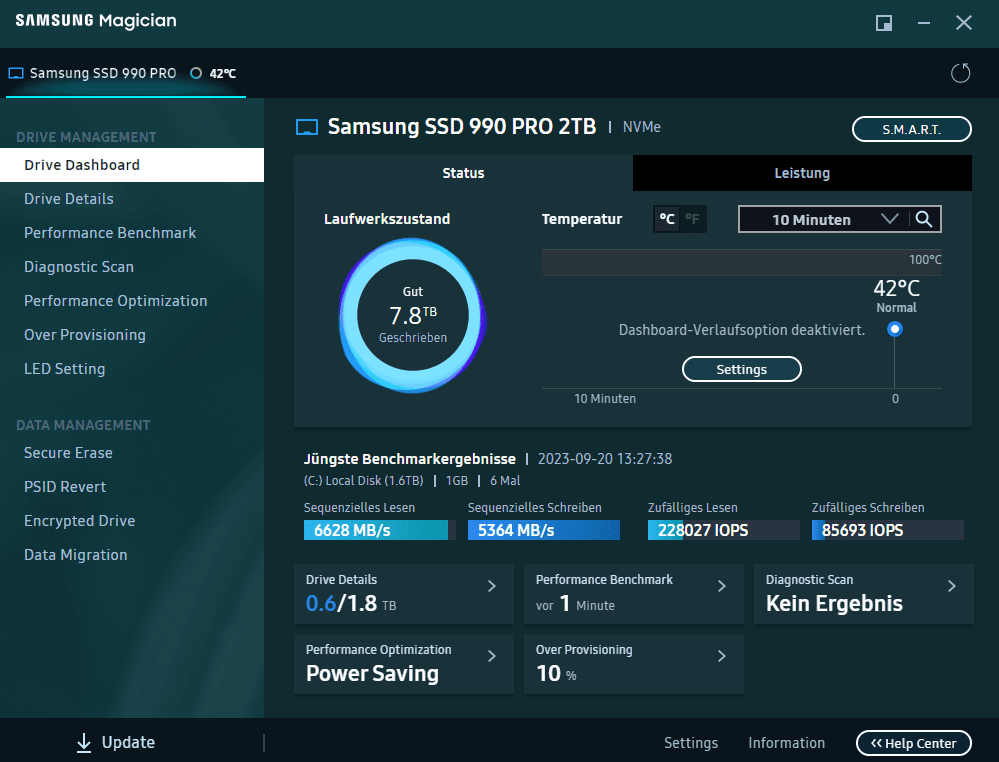Expand Diagnostic Scan card chevron
The width and height of the screenshot is (999, 762).
pos(952,586)
